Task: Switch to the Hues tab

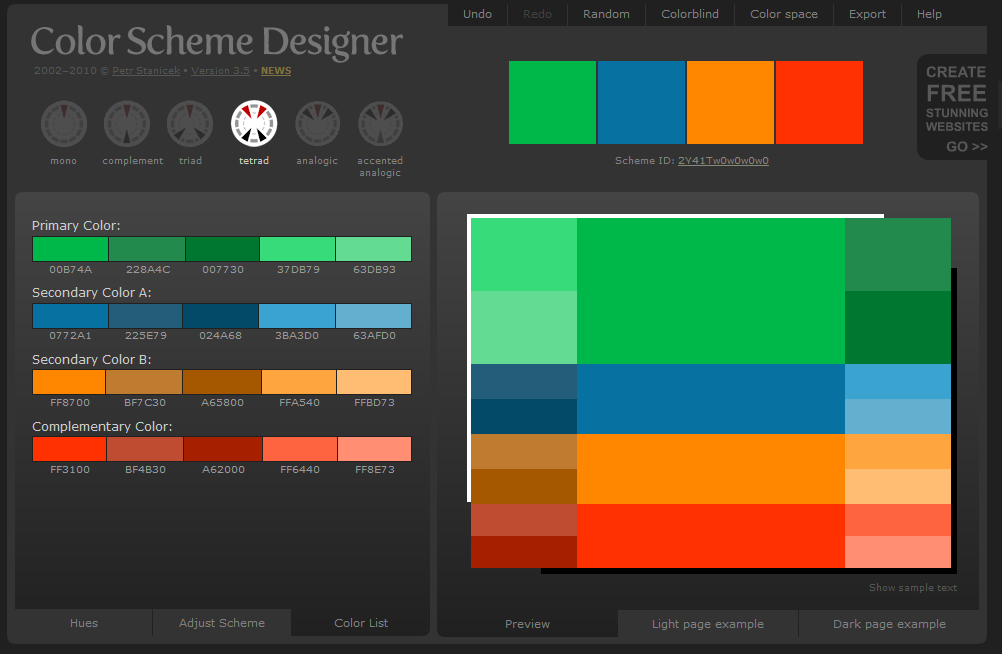Action: coord(84,623)
